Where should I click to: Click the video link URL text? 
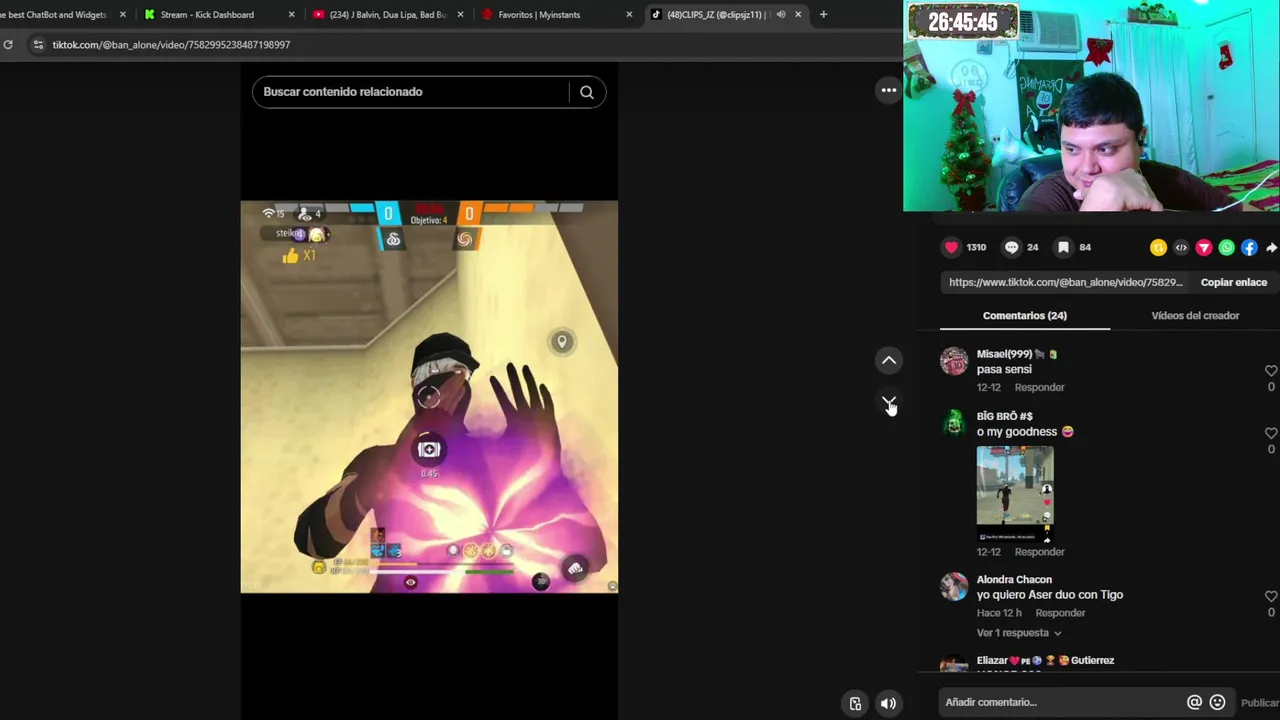pyautogui.click(x=1065, y=282)
